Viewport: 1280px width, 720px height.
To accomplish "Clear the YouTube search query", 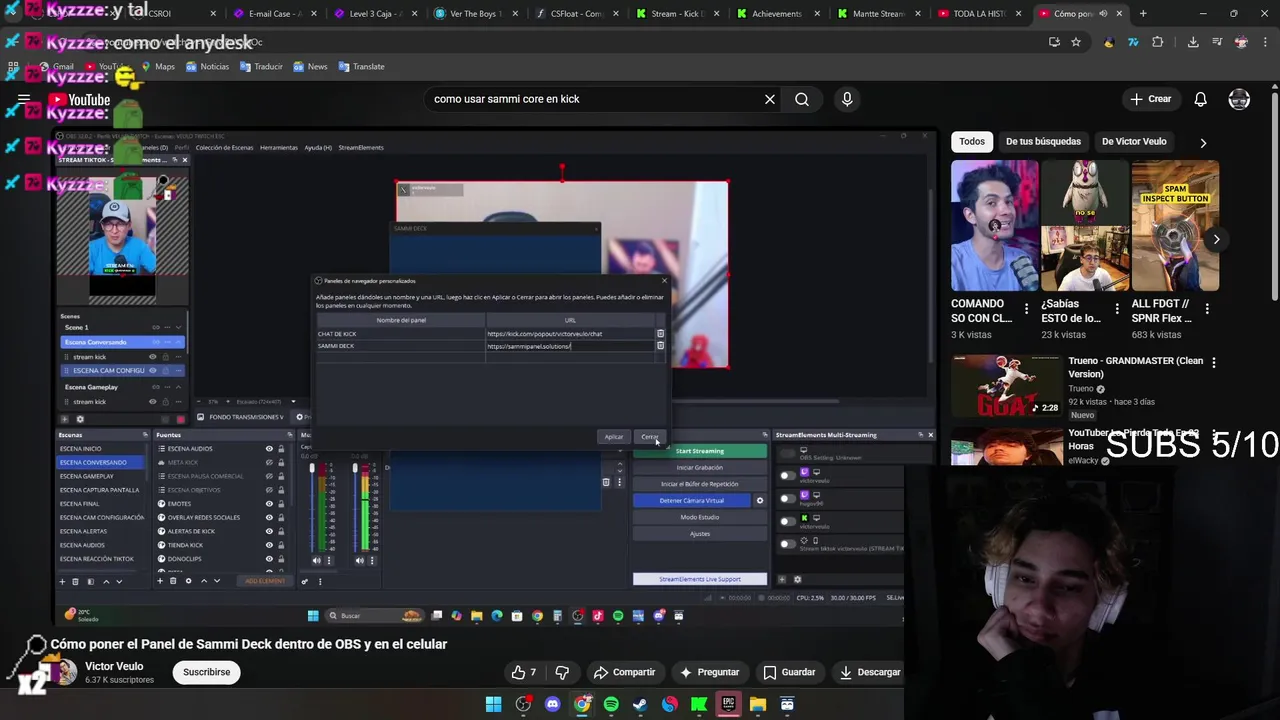I will pyautogui.click(x=770, y=99).
